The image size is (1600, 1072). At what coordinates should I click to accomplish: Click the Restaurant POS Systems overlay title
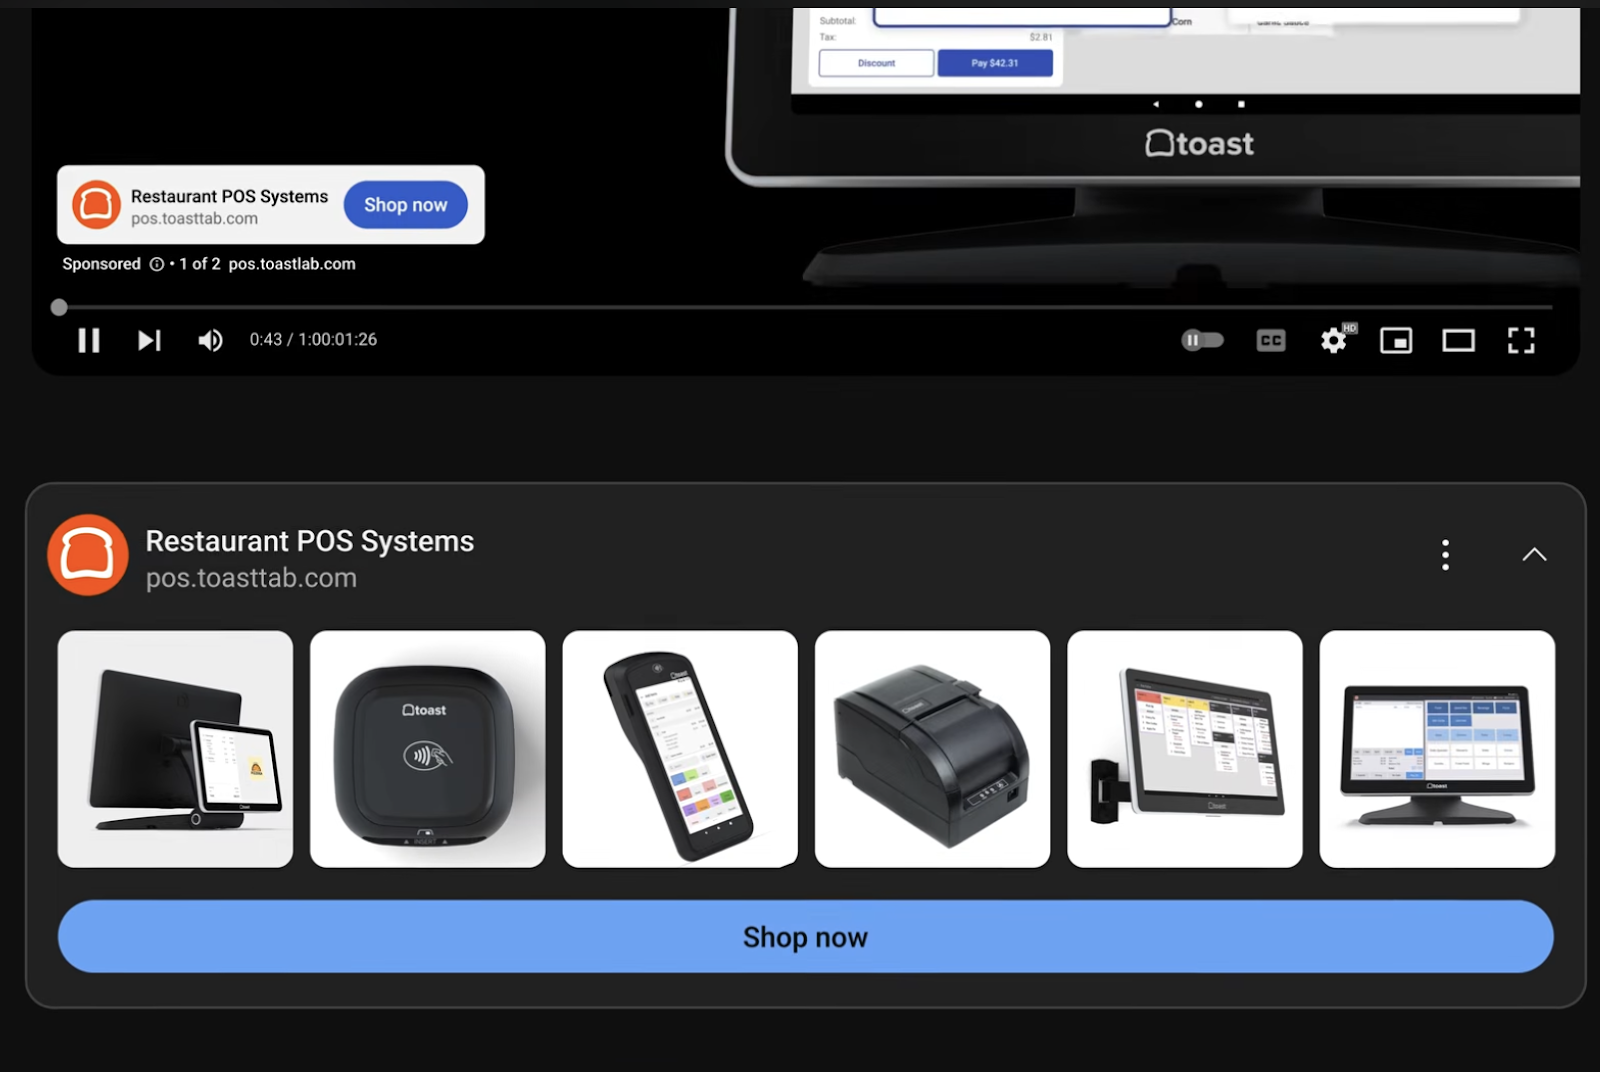(229, 196)
